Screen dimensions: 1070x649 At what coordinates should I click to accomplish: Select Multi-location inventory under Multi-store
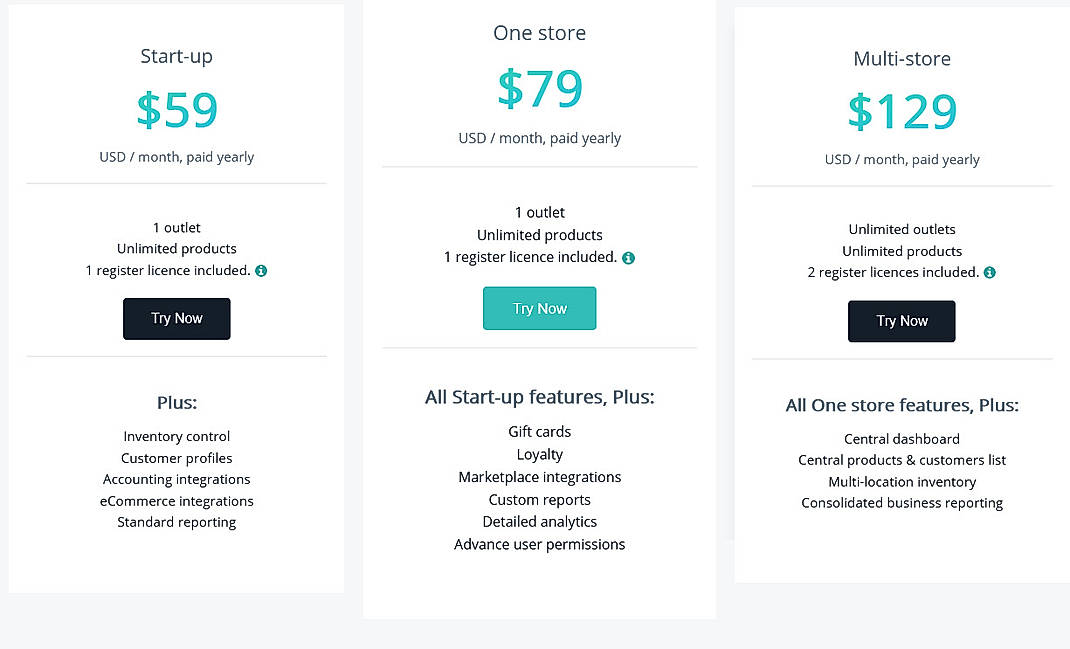pyautogui.click(x=901, y=481)
